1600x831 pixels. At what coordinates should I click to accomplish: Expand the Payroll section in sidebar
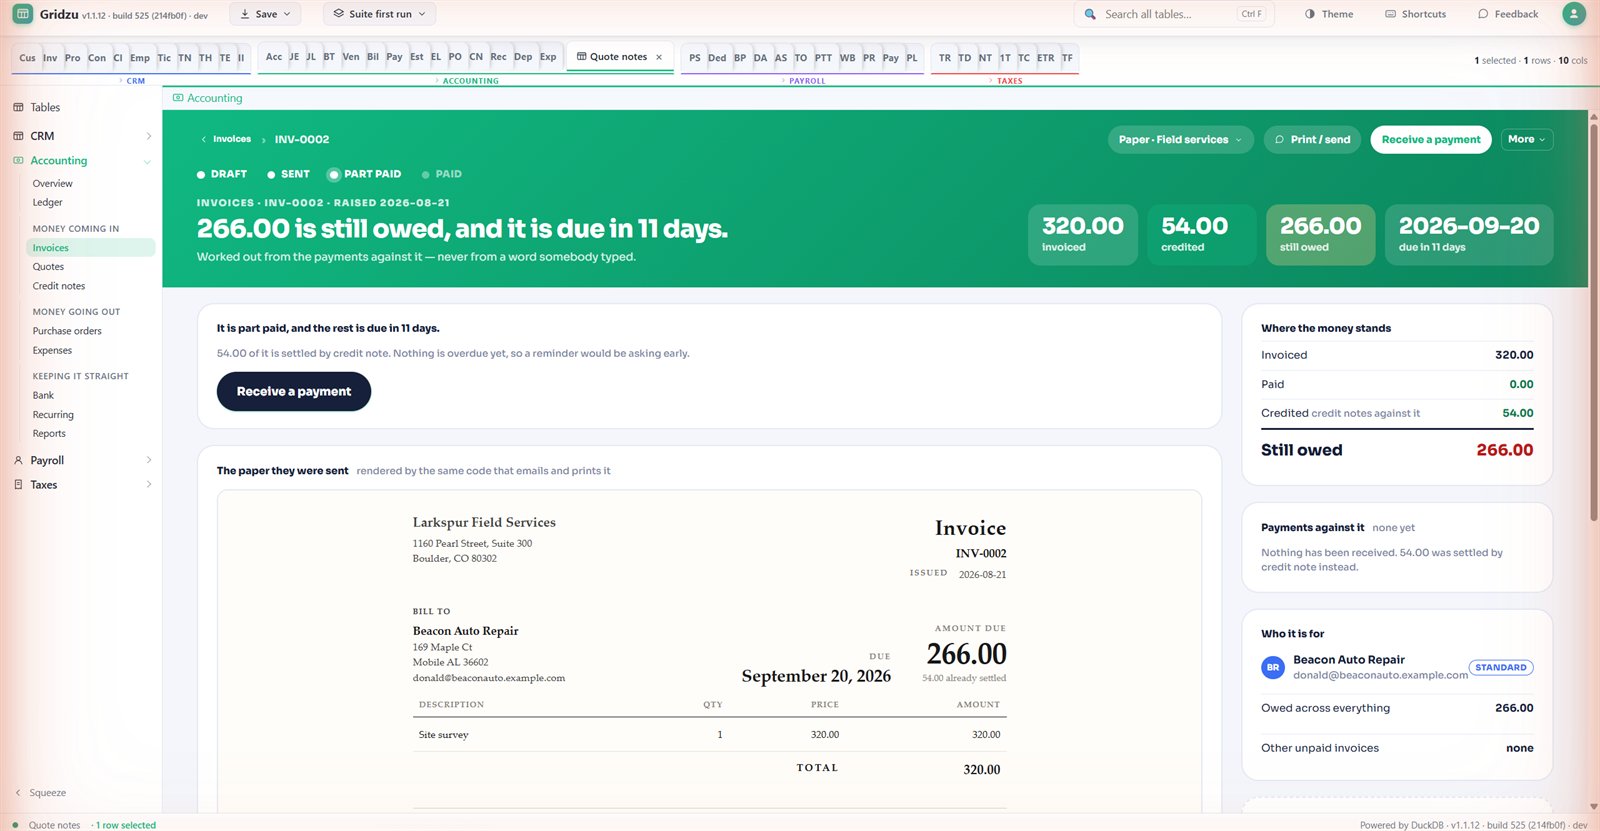tap(149, 460)
